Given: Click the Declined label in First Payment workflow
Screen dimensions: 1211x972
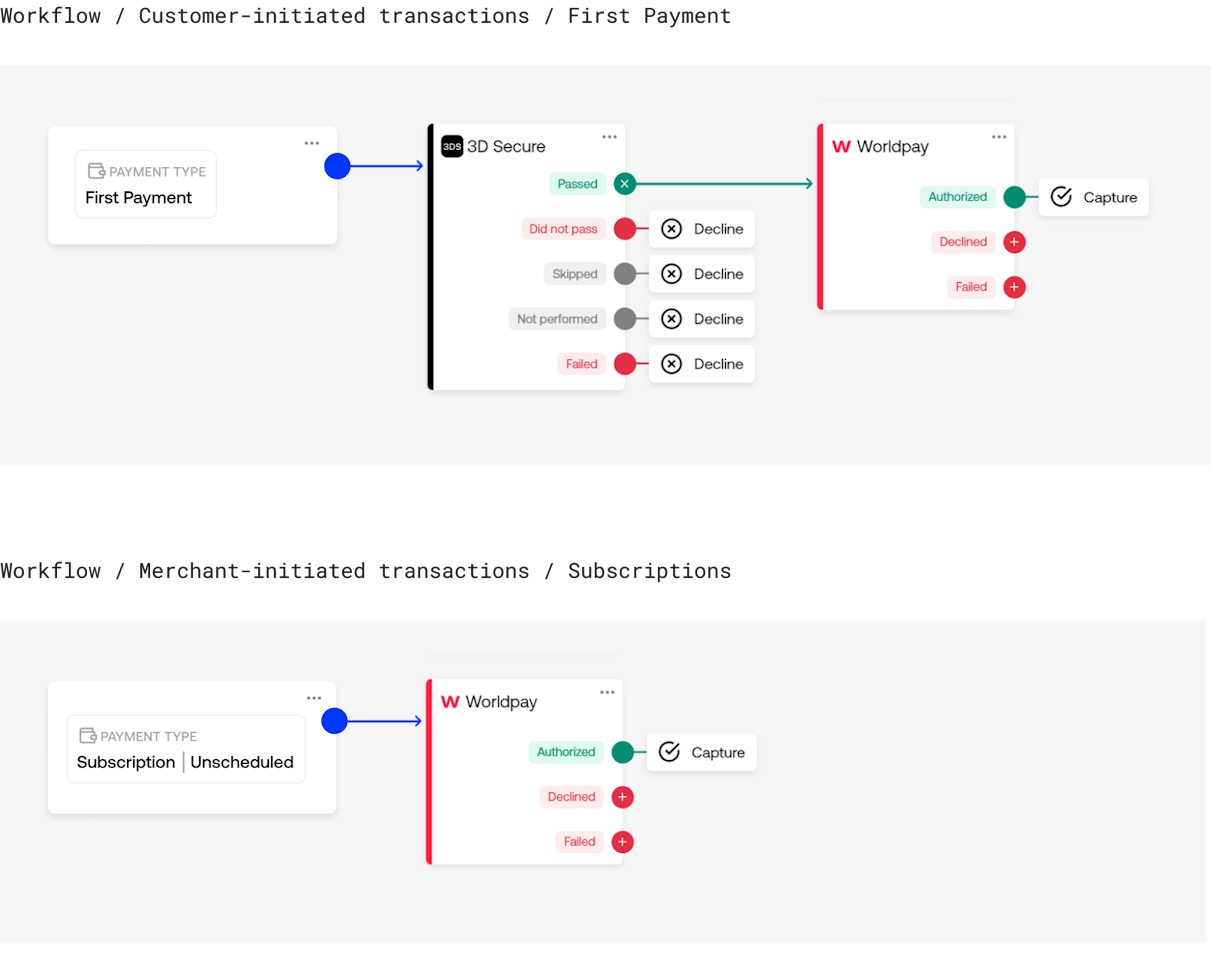Looking at the screenshot, I should pyautogui.click(x=964, y=242).
